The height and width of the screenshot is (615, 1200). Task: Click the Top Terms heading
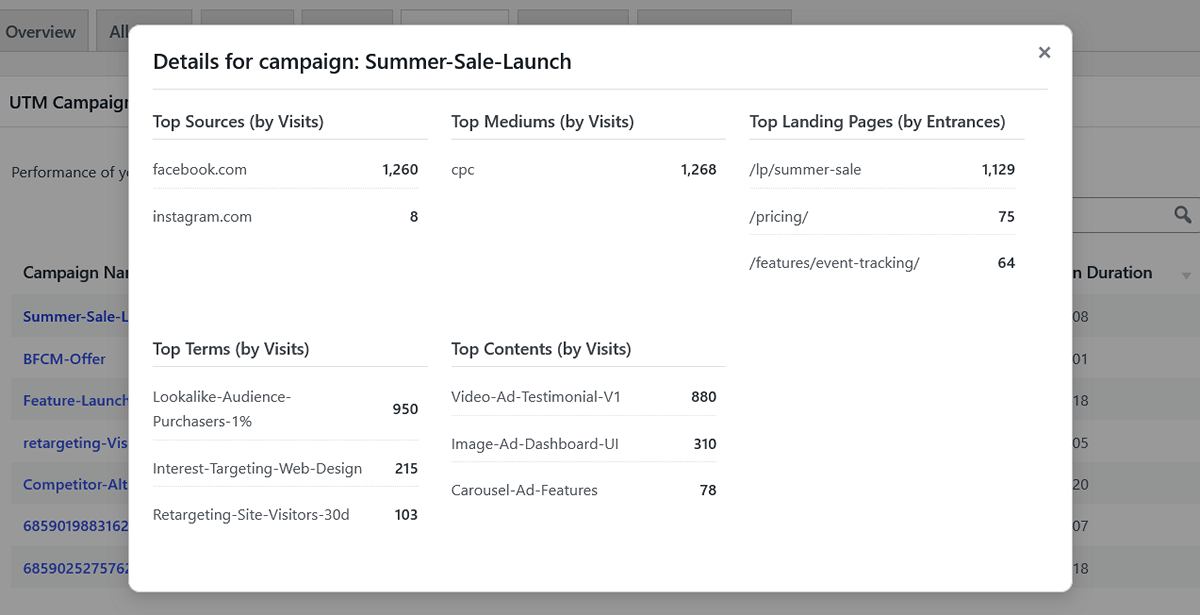(x=231, y=348)
